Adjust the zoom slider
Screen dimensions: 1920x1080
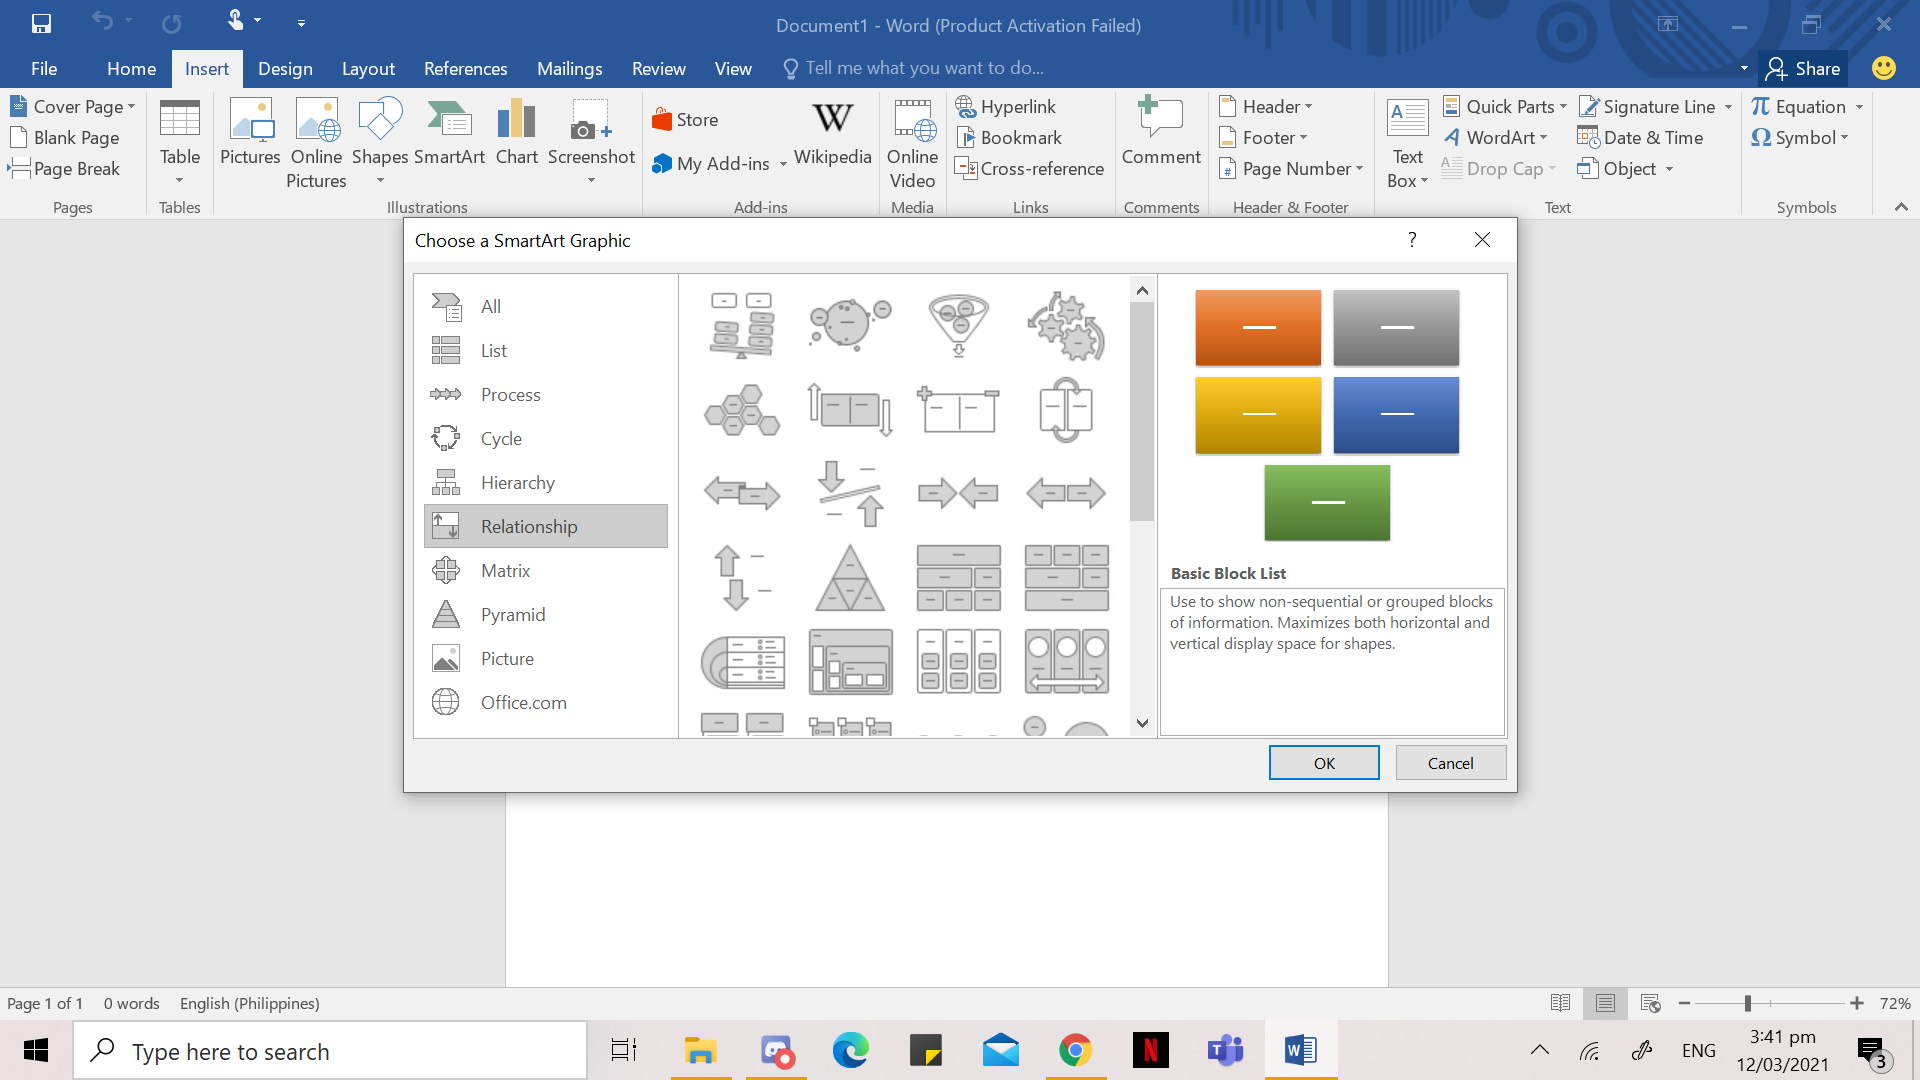(1746, 1003)
